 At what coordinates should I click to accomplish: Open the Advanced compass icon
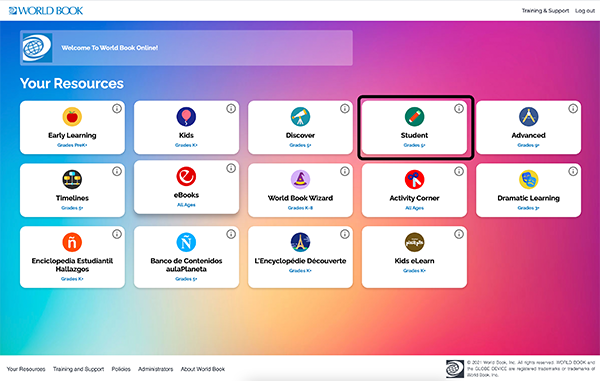(528, 117)
